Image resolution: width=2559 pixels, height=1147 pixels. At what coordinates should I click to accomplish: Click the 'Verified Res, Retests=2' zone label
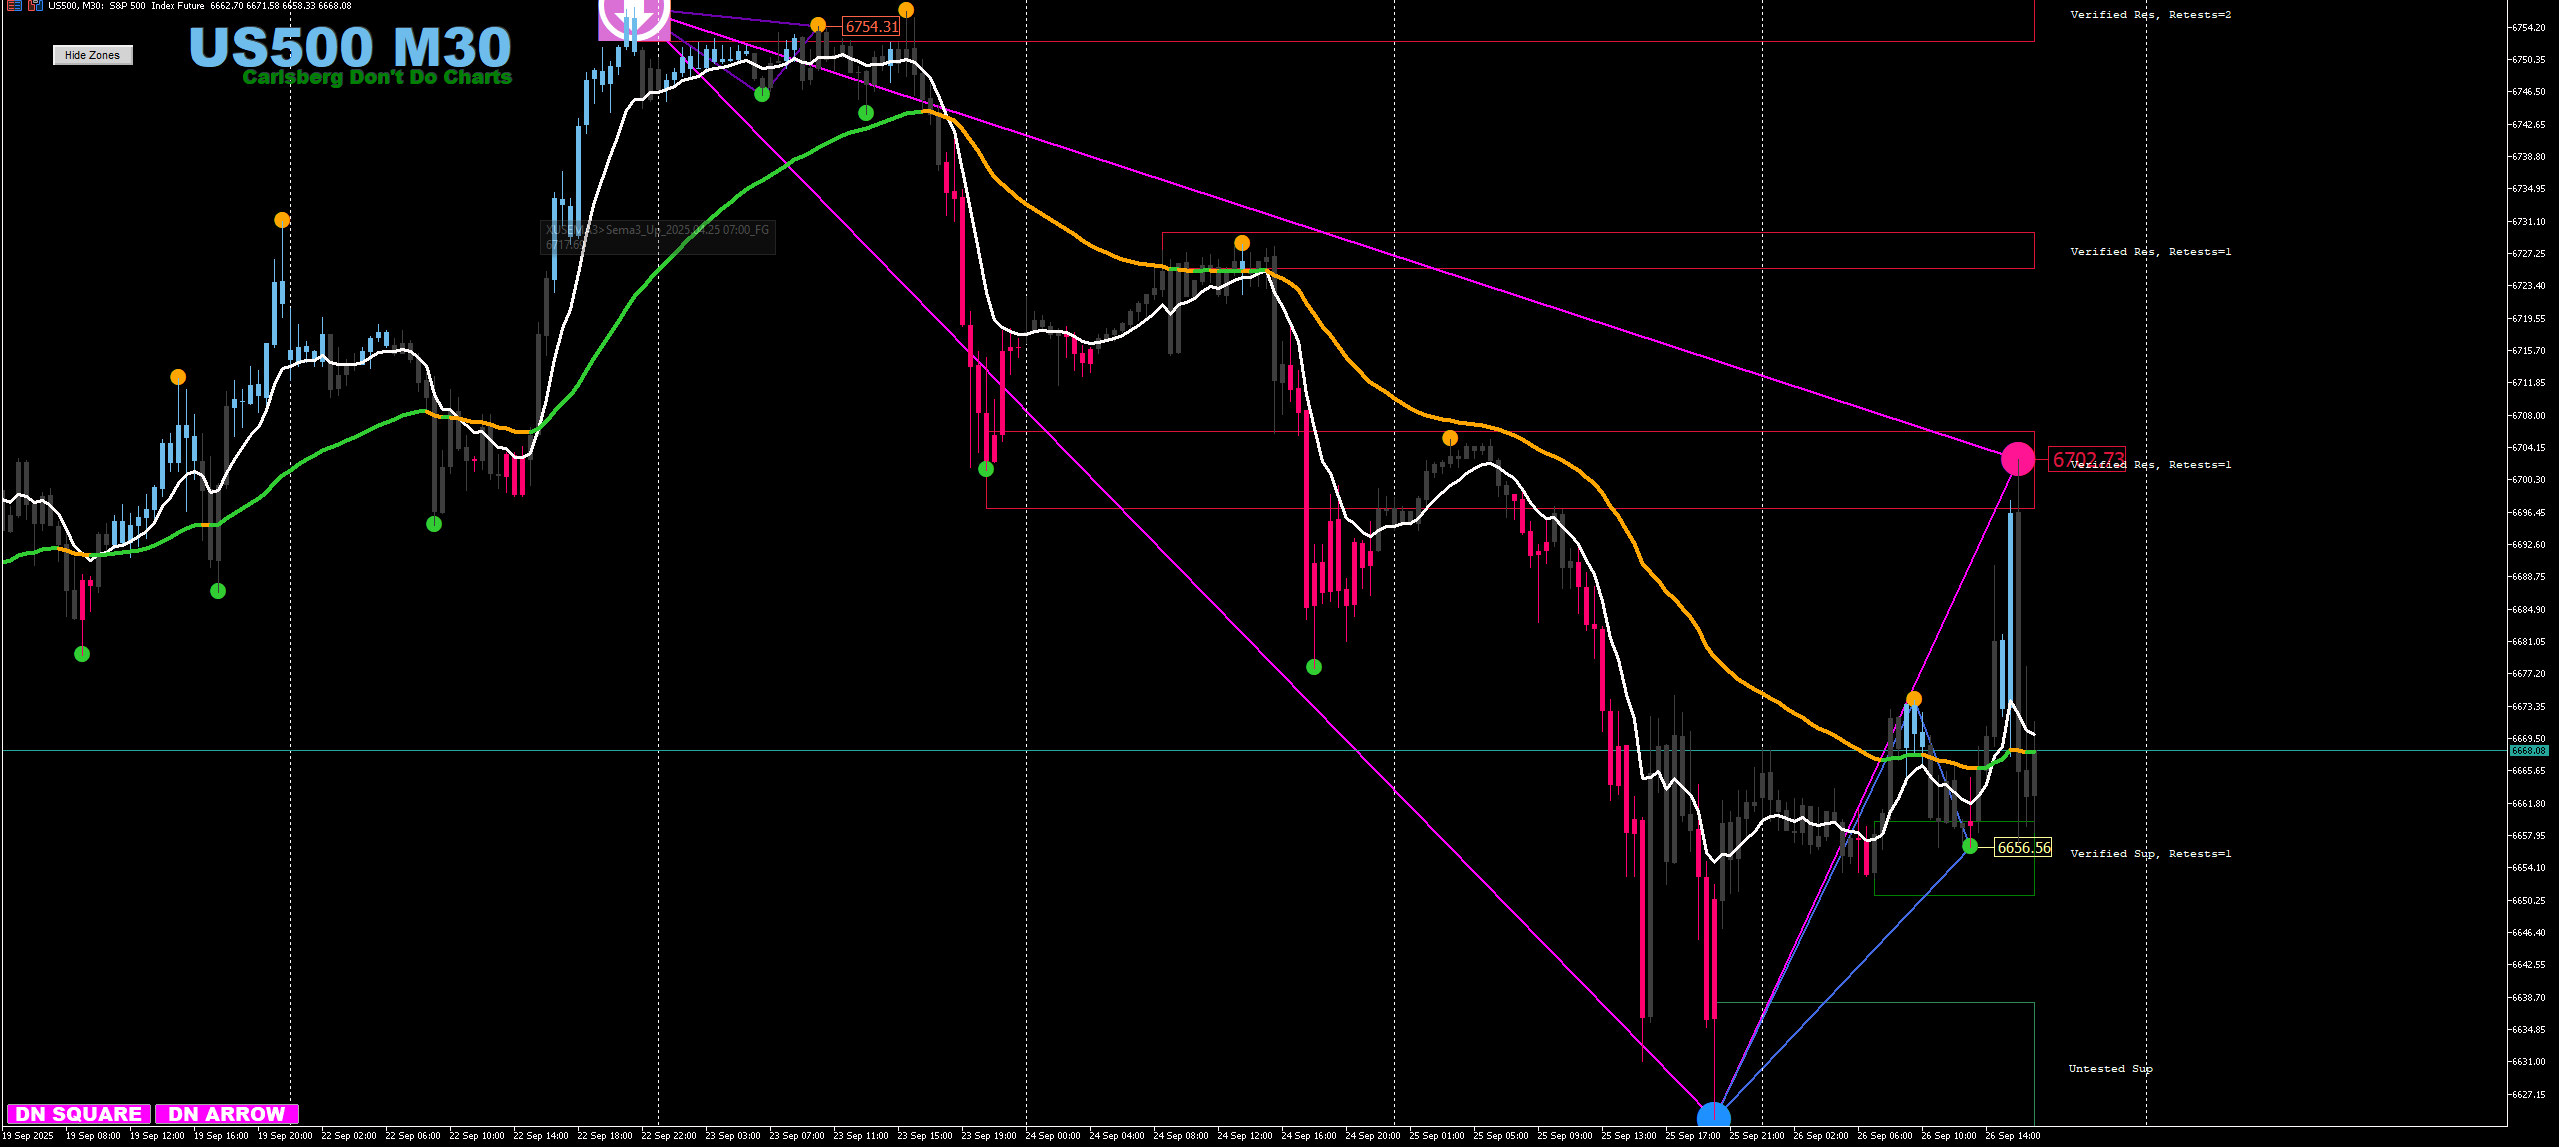point(2150,15)
